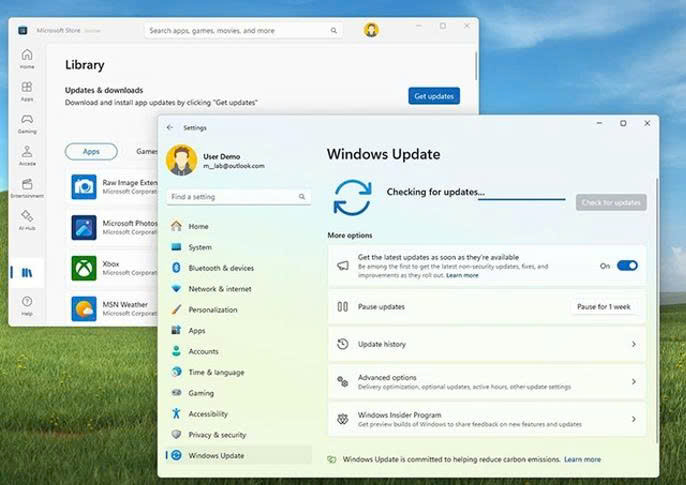Select Games filter tab in Library
This screenshot has width=686, height=485.
147,151
